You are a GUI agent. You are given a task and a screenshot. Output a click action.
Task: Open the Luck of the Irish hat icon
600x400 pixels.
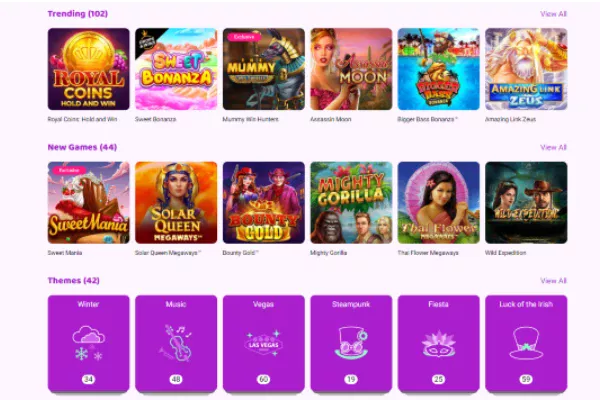tap(526, 343)
